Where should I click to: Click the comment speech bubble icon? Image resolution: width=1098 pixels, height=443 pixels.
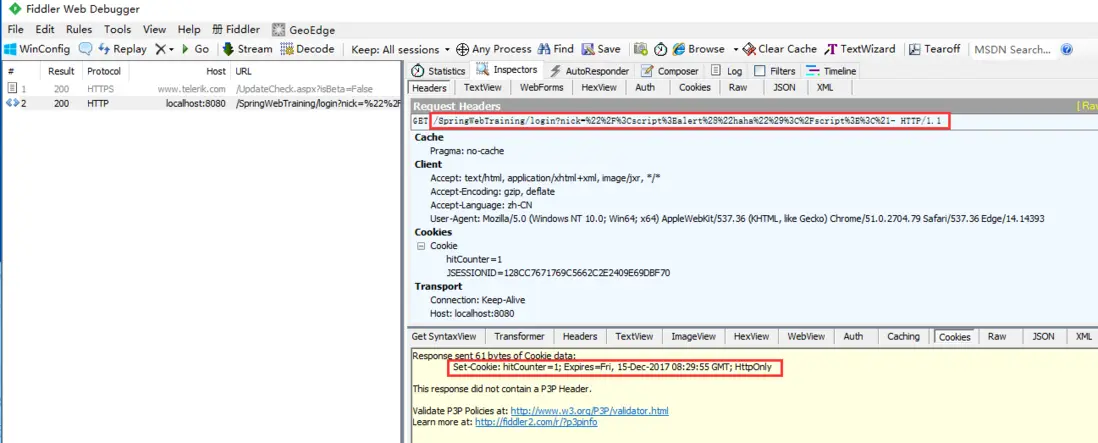85,49
